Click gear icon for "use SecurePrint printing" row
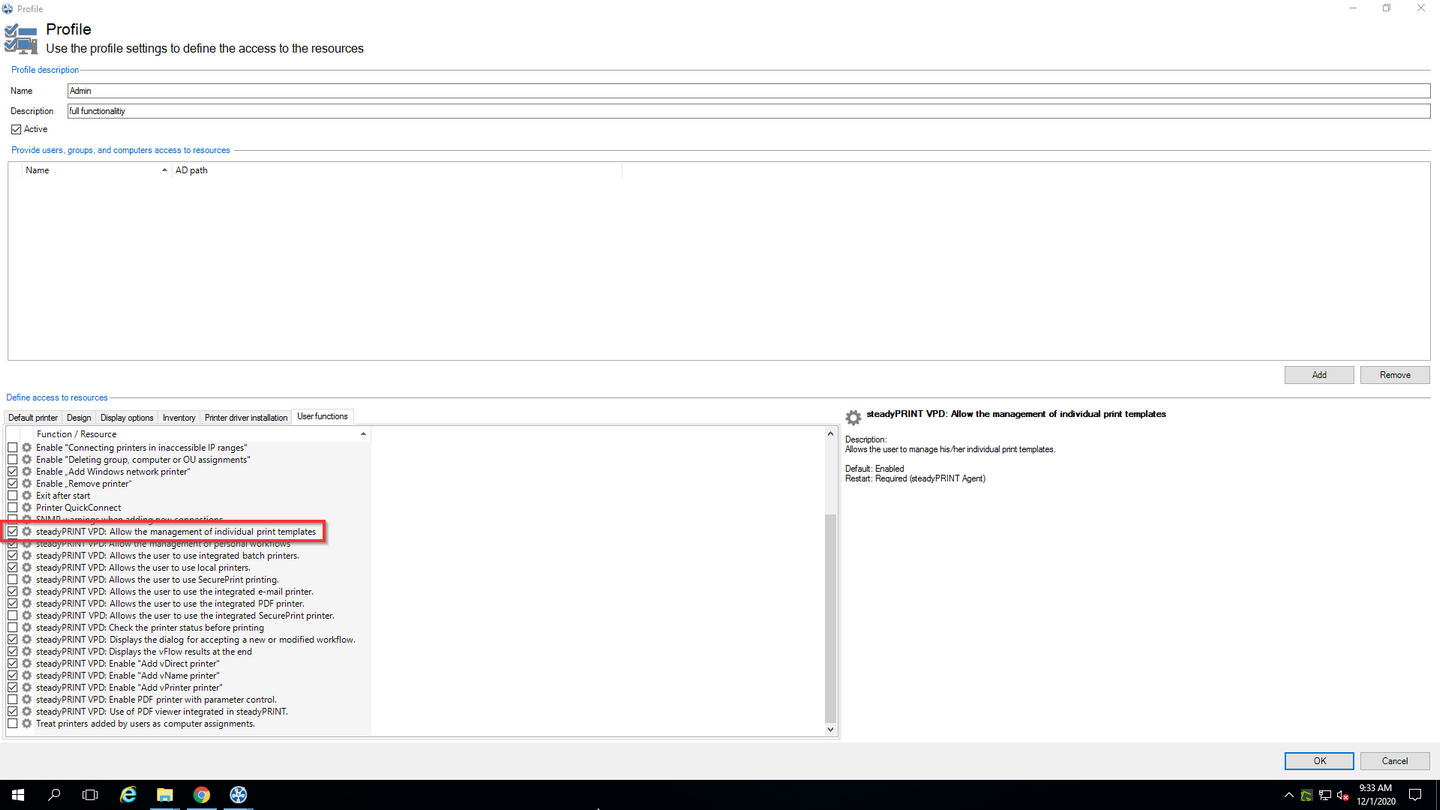Image resolution: width=1440 pixels, height=810 pixels. point(27,580)
